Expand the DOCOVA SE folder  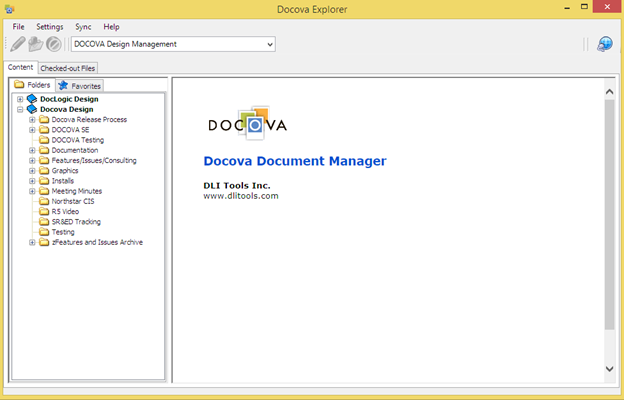coord(32,130)
